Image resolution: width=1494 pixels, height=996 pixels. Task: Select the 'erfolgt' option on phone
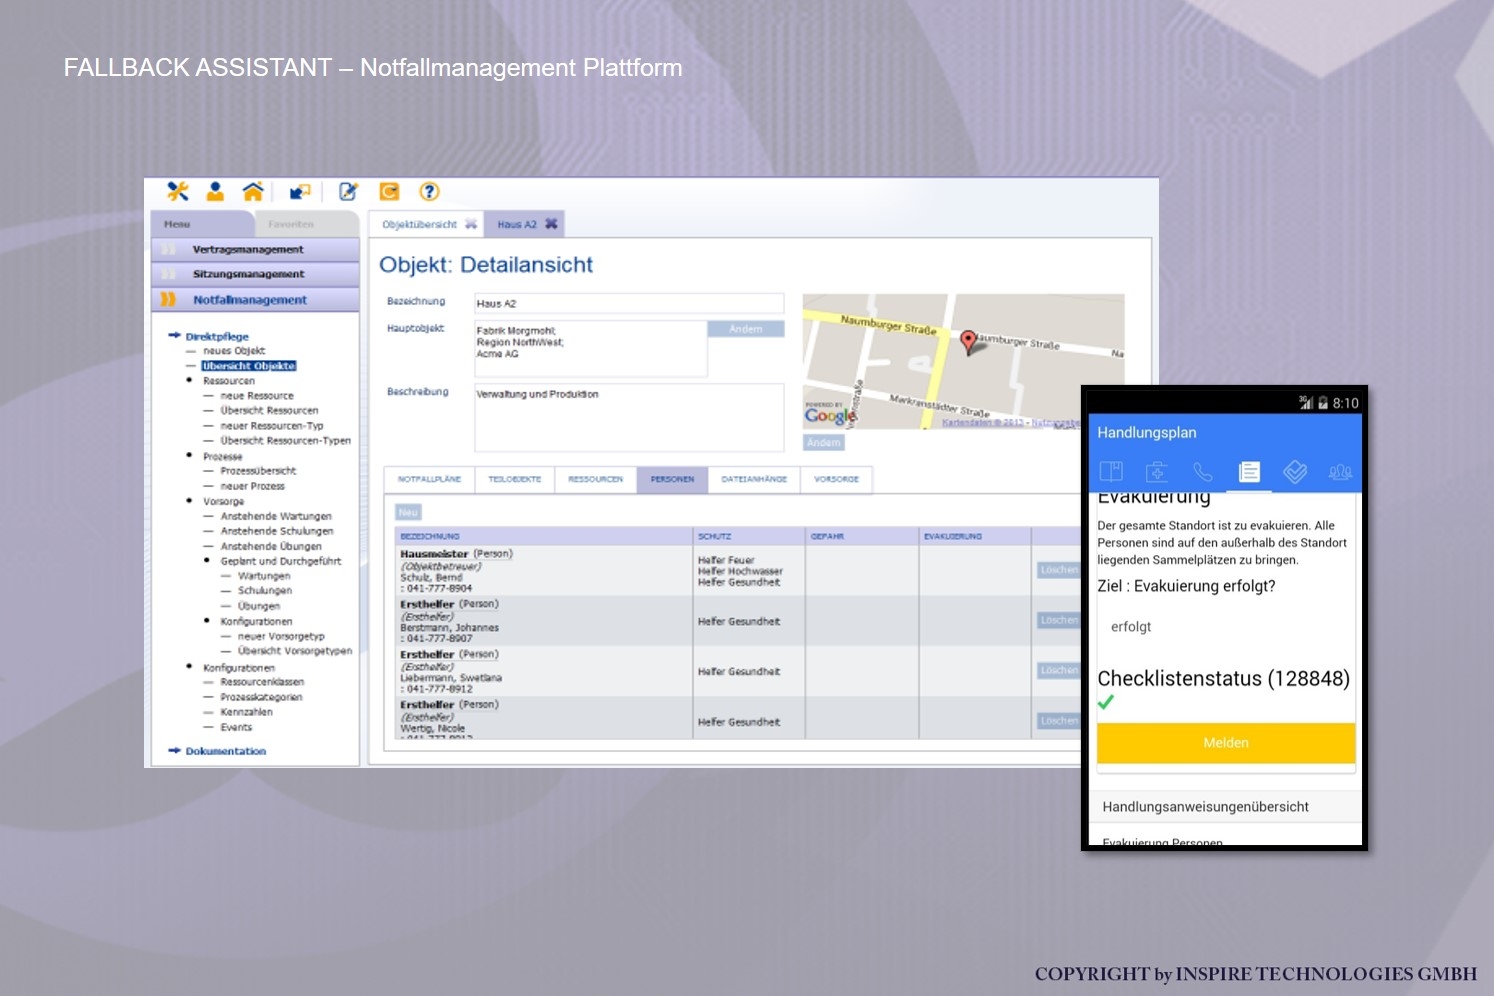click(x=1131, y=627)
